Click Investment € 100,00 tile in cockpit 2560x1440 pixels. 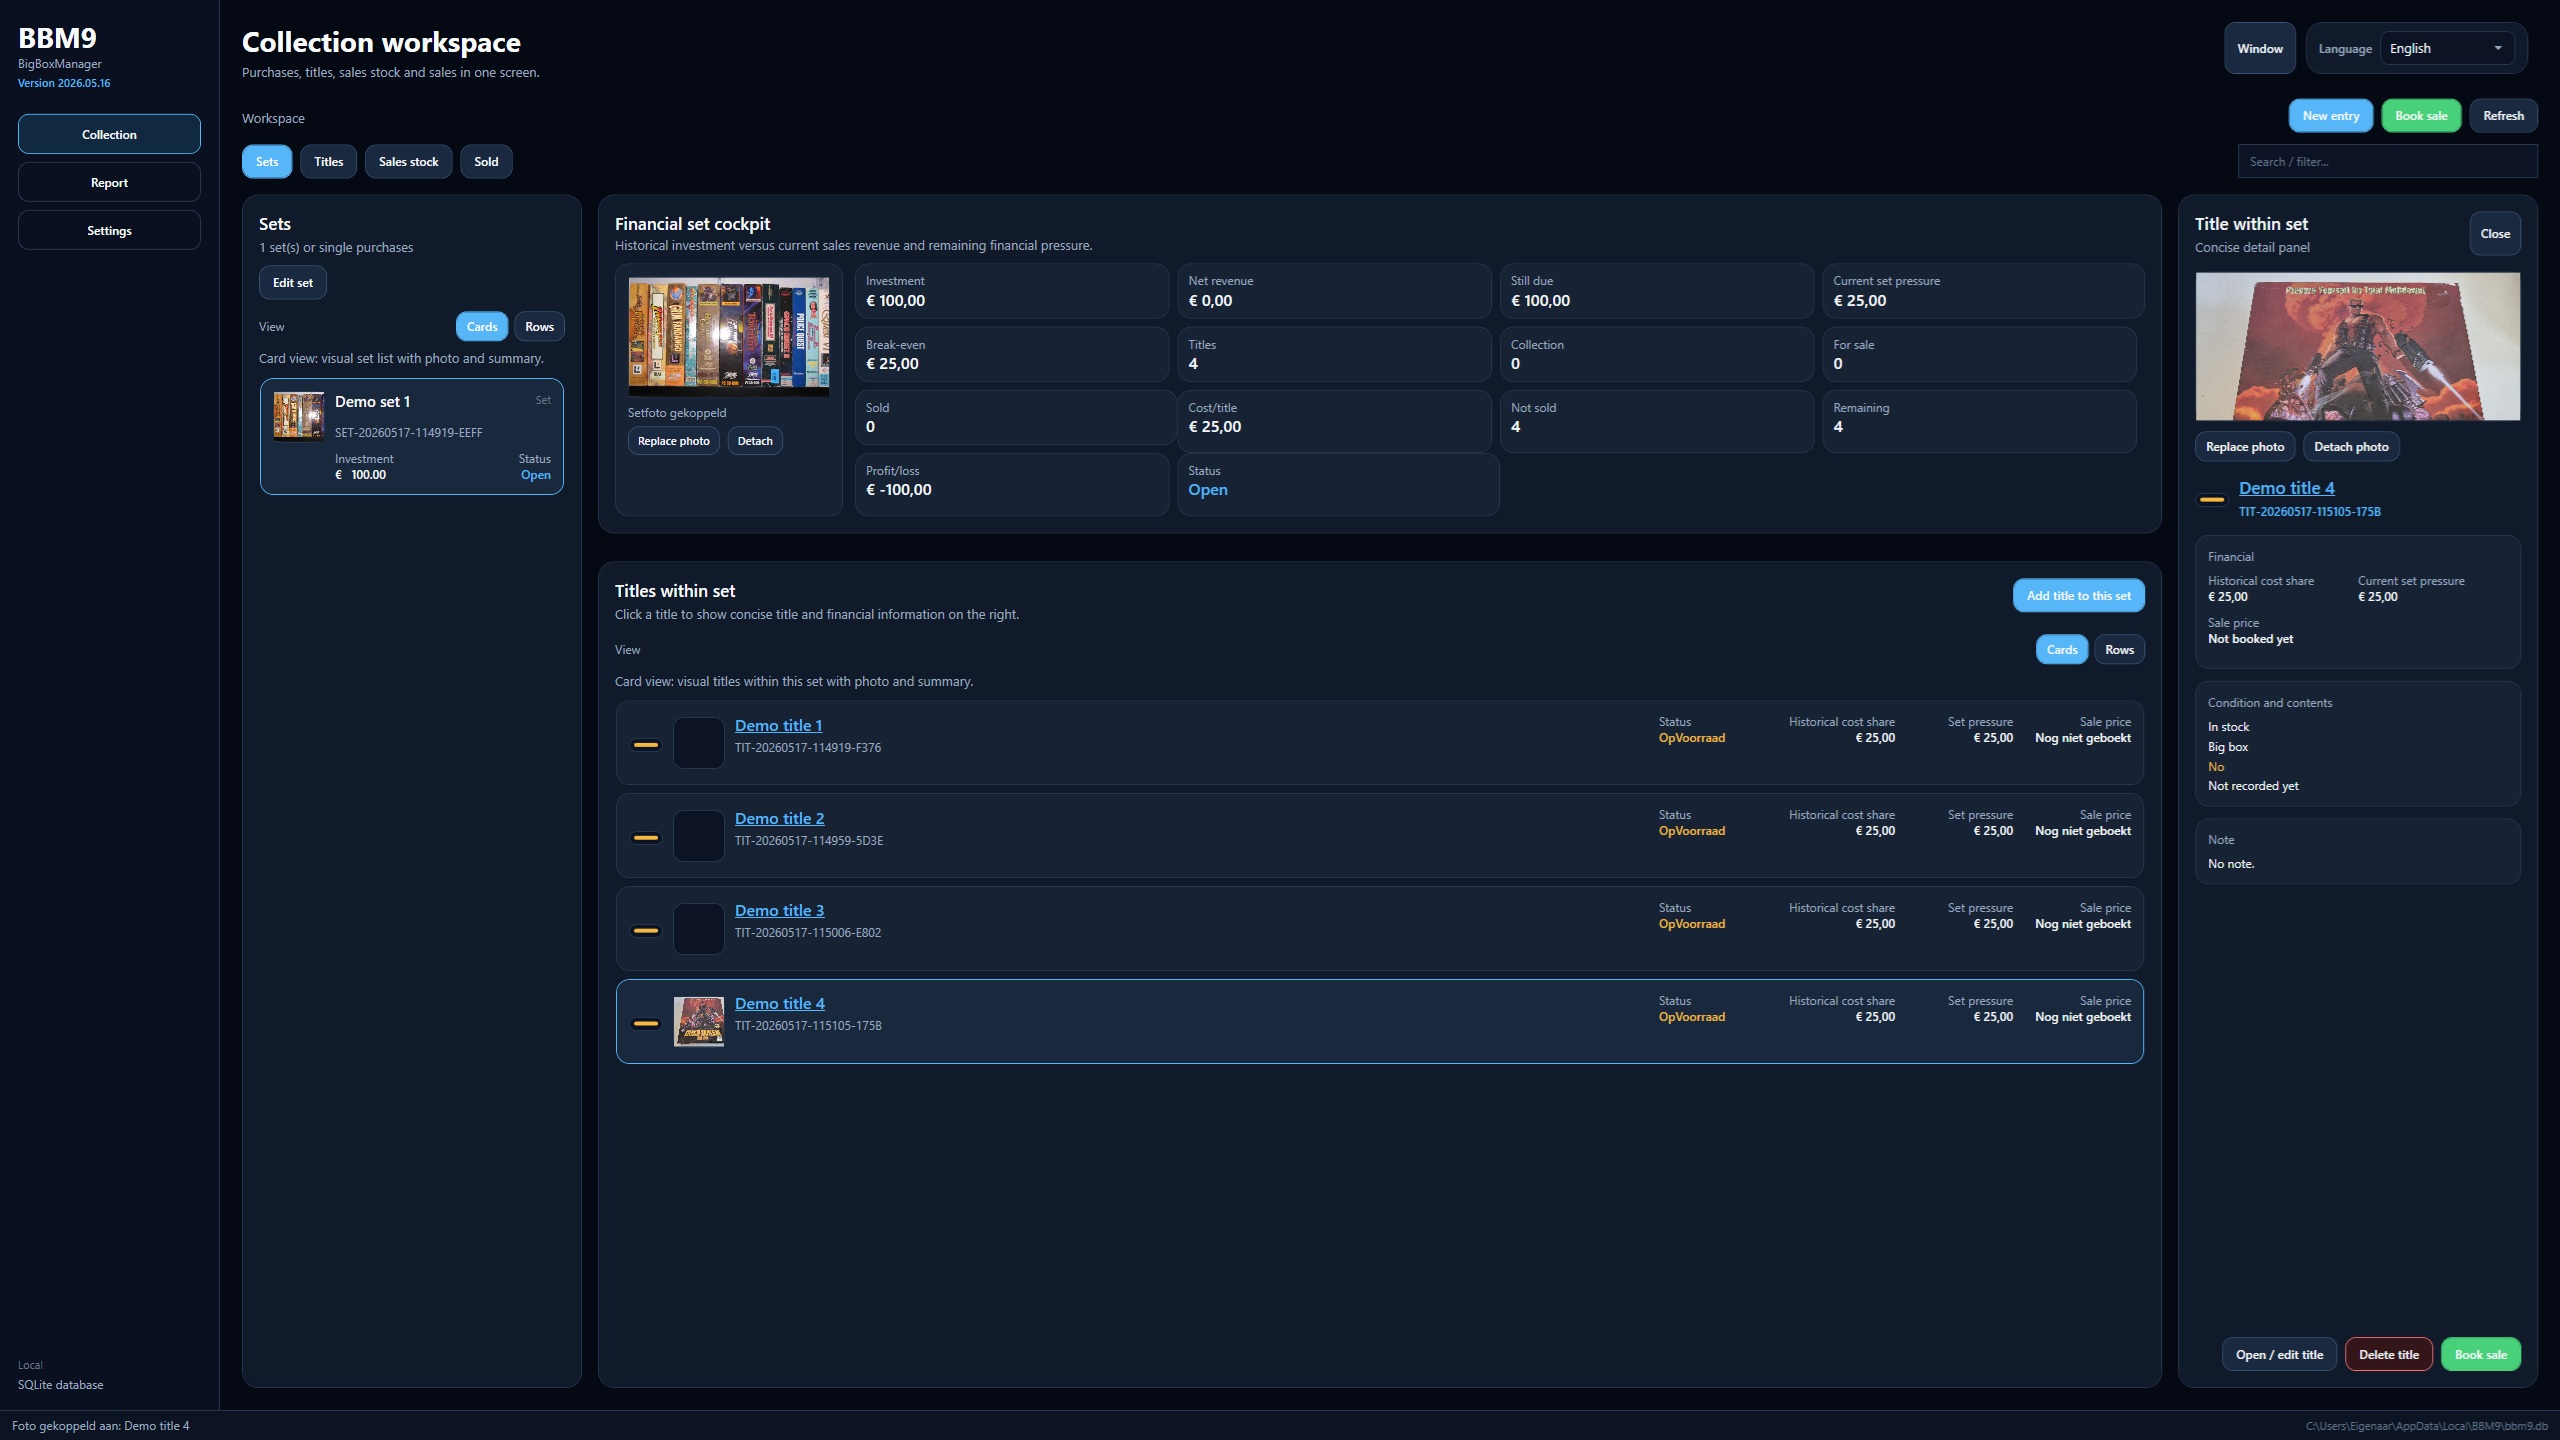coord(1011,291)
